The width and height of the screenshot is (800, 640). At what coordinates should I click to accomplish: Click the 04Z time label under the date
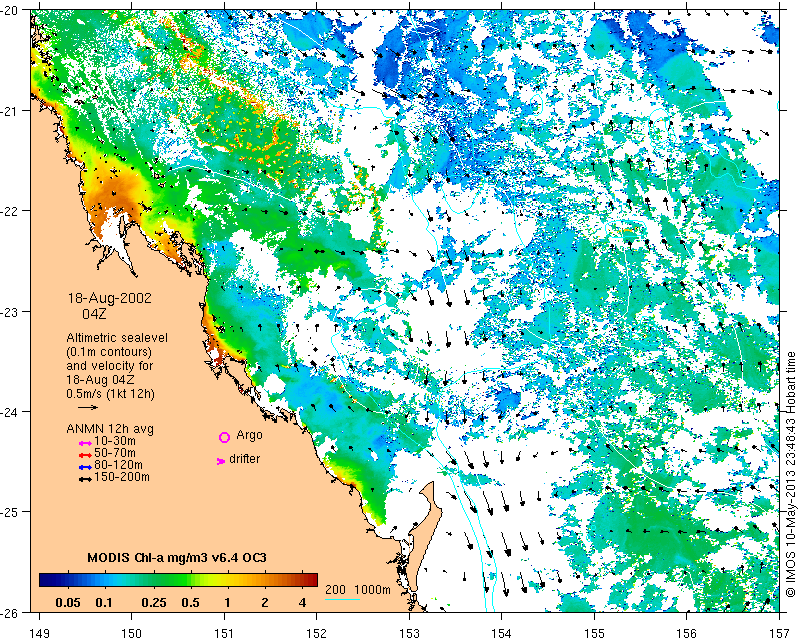(94, 314)
